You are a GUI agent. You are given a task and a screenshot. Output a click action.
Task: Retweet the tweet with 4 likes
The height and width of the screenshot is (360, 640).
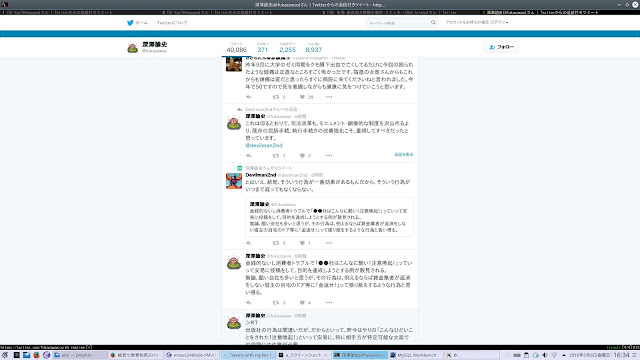point(276,302)
